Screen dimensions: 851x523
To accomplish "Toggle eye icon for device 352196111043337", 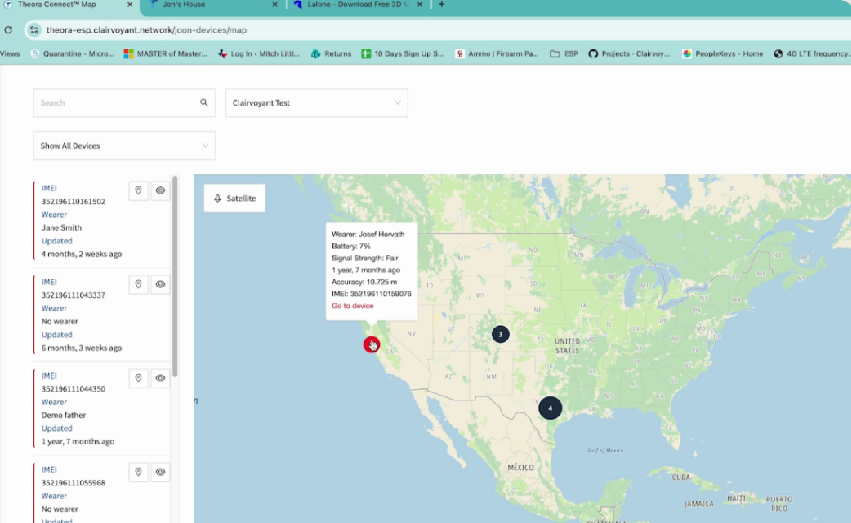I will (x=160, y=284).
